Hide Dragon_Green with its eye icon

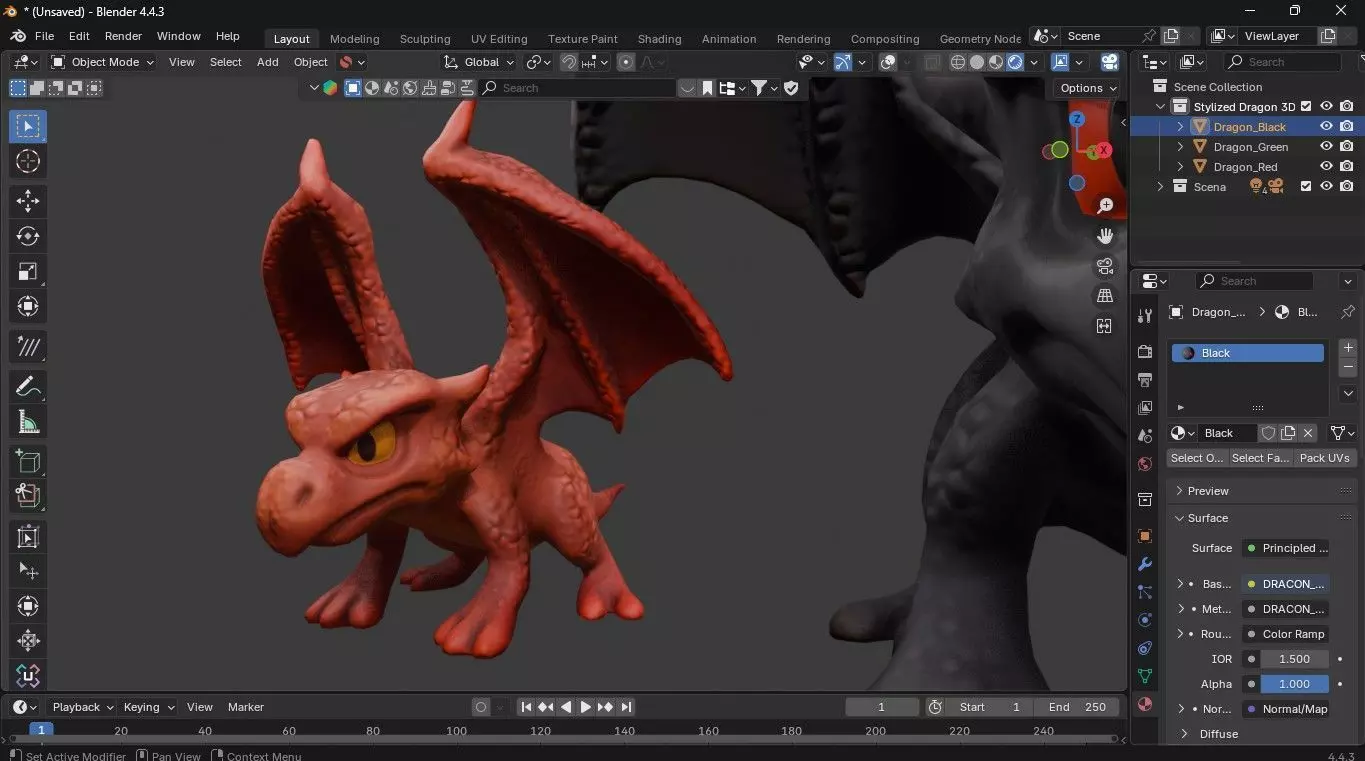(x=1326, y=147)
